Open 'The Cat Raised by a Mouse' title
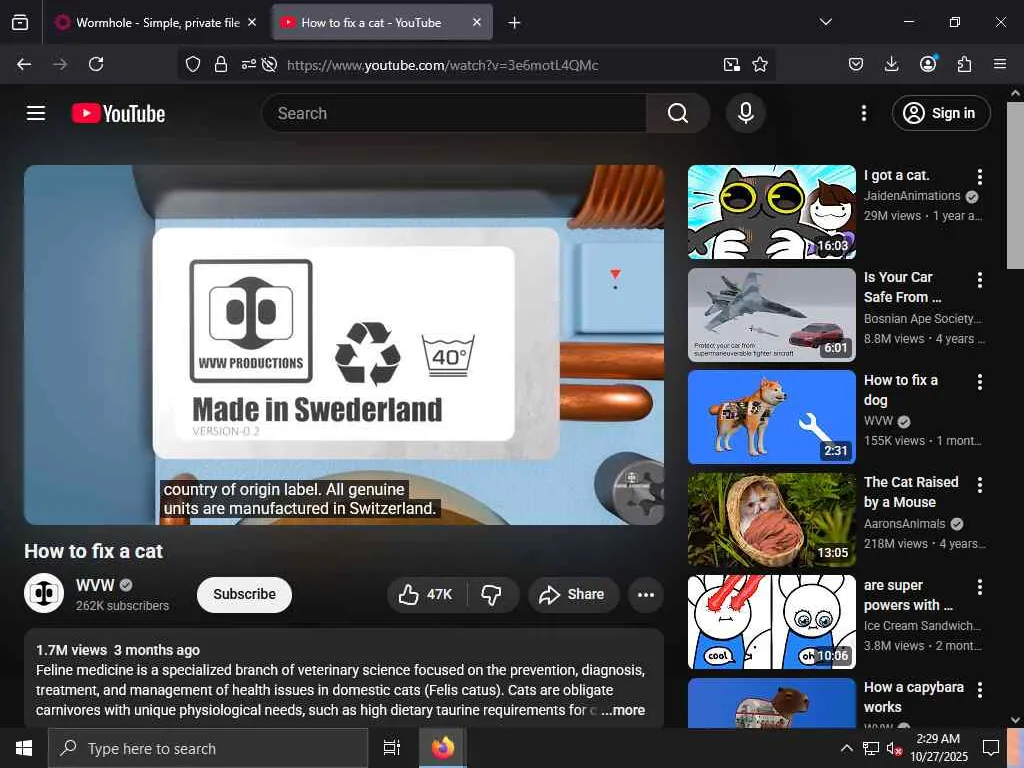Viewport: 1024px width, 768px height. [x=911, y=492]
